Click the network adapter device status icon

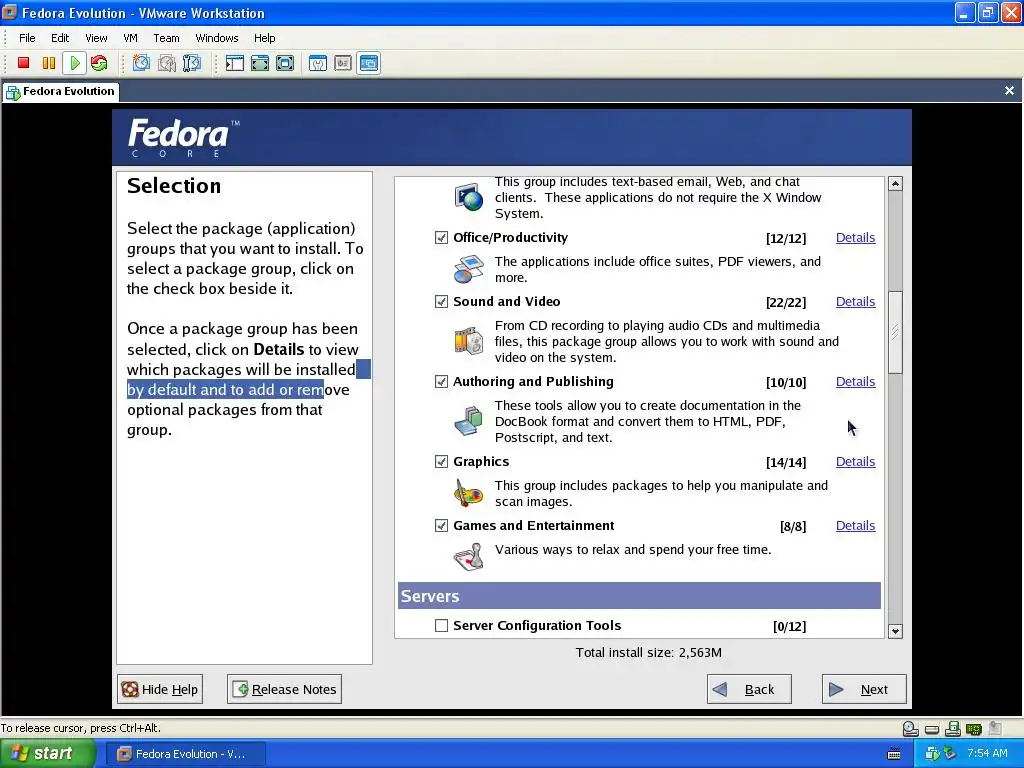coord(974,729)
